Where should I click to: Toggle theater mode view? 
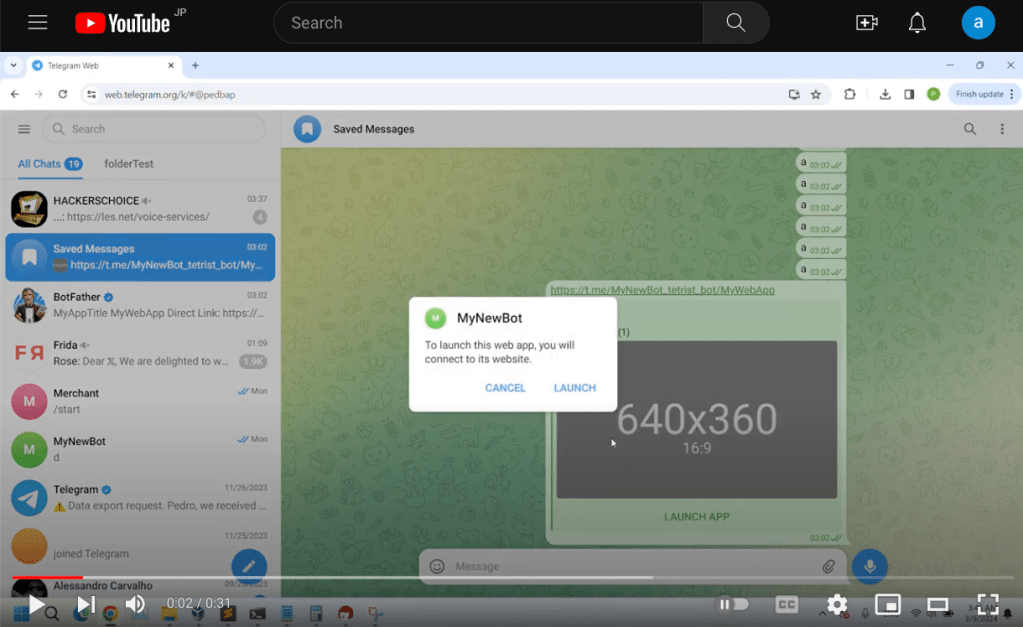tap(937, 604)
